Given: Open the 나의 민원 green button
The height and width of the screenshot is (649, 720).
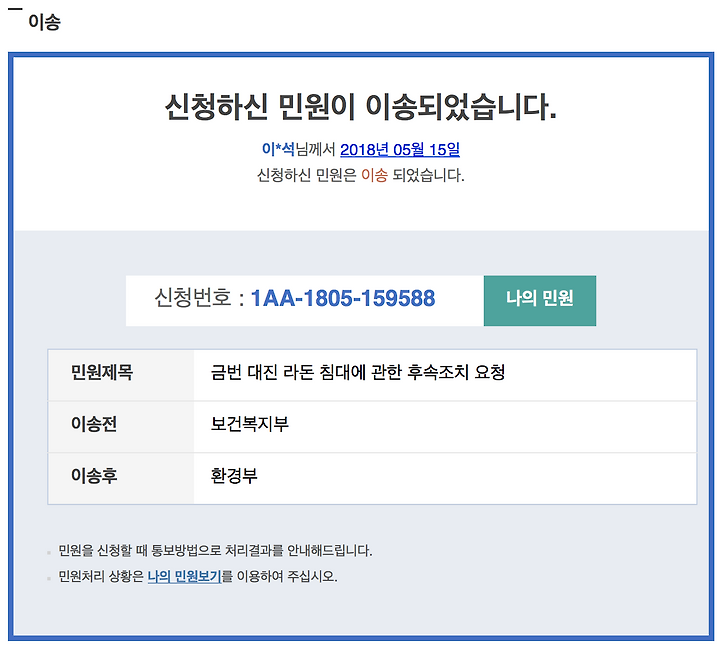Looking at the screenshot, I should [540, 301].
